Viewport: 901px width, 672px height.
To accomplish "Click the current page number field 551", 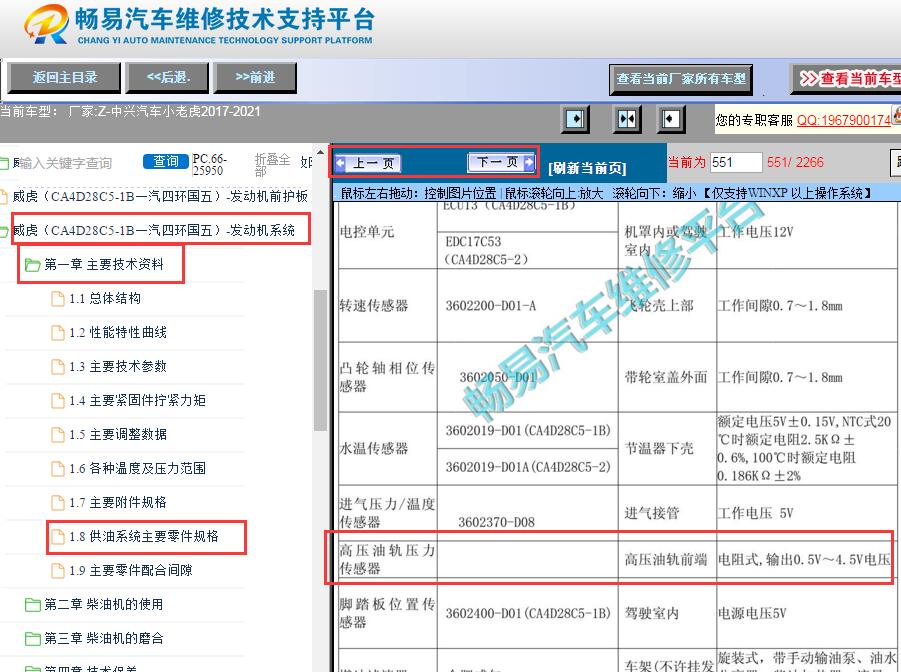I will [736, 162].
